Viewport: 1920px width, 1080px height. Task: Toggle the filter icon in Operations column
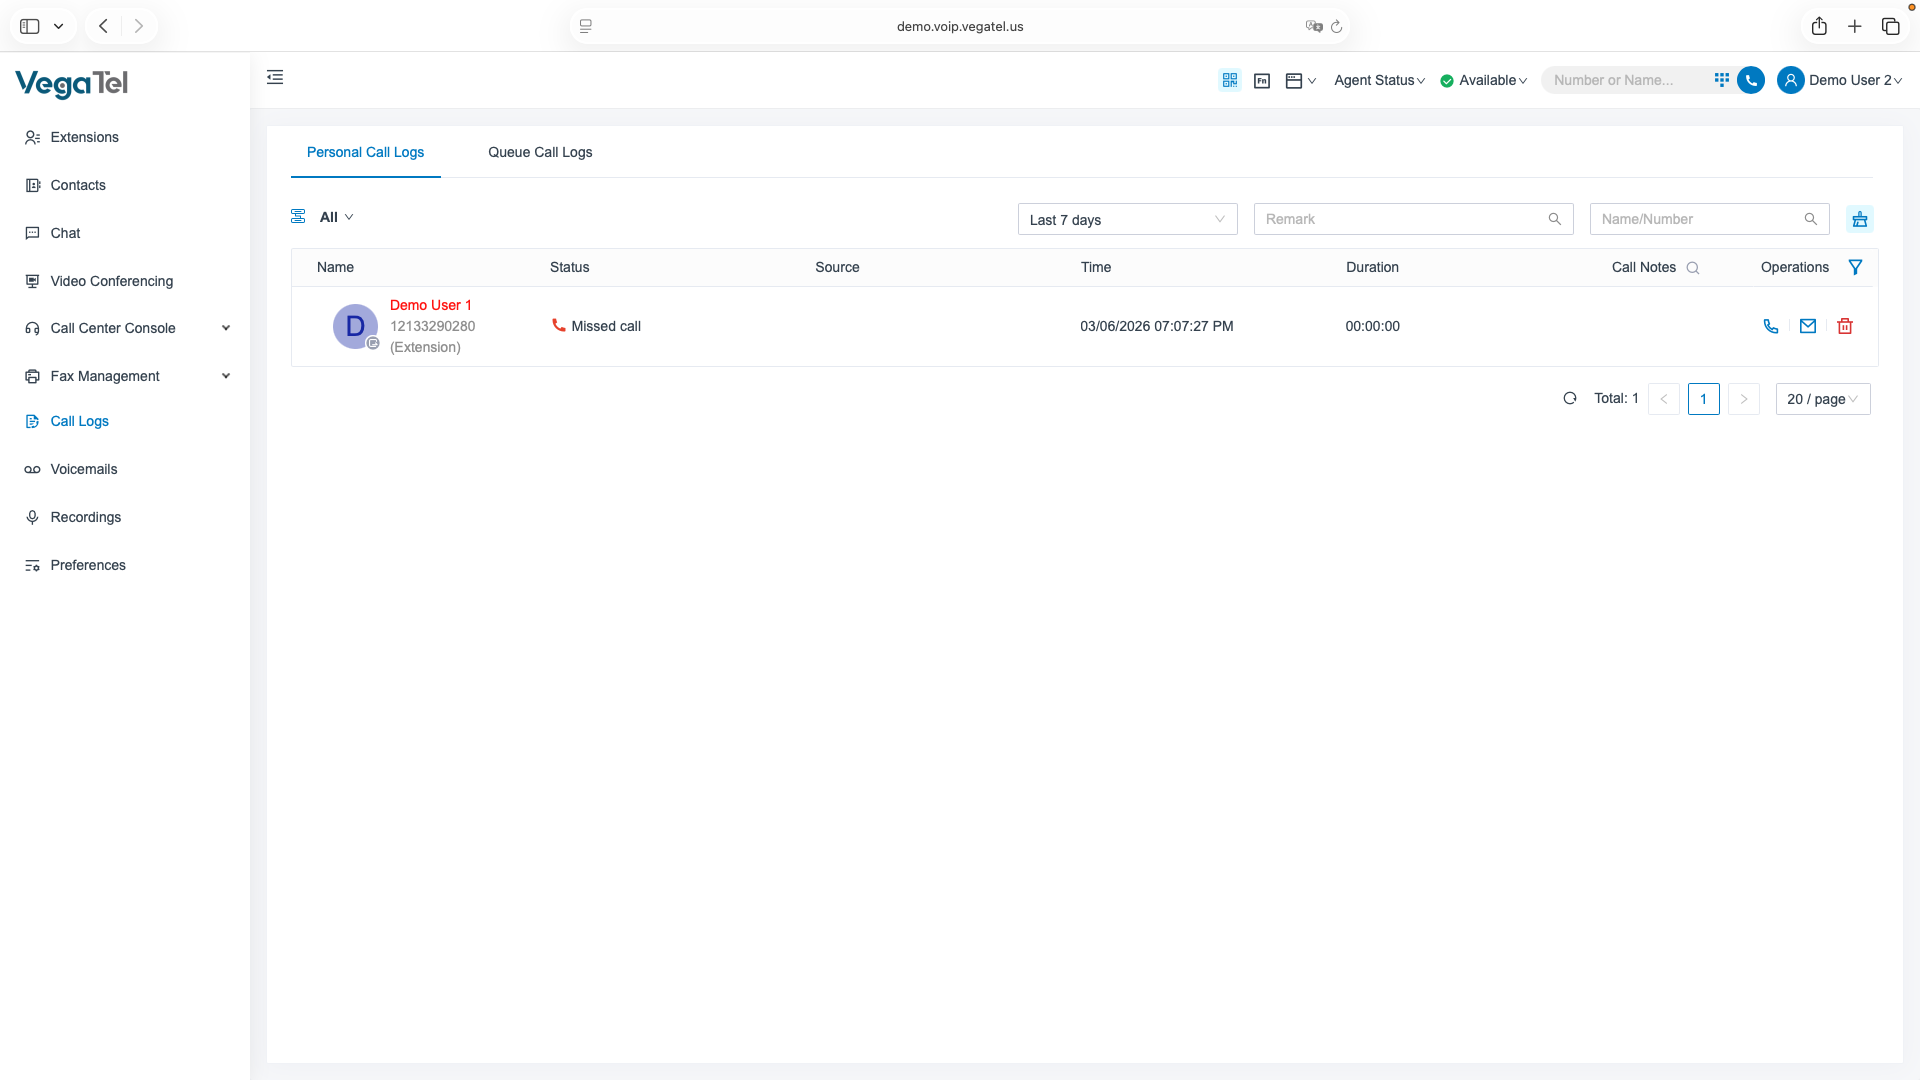pos(1855,267)
